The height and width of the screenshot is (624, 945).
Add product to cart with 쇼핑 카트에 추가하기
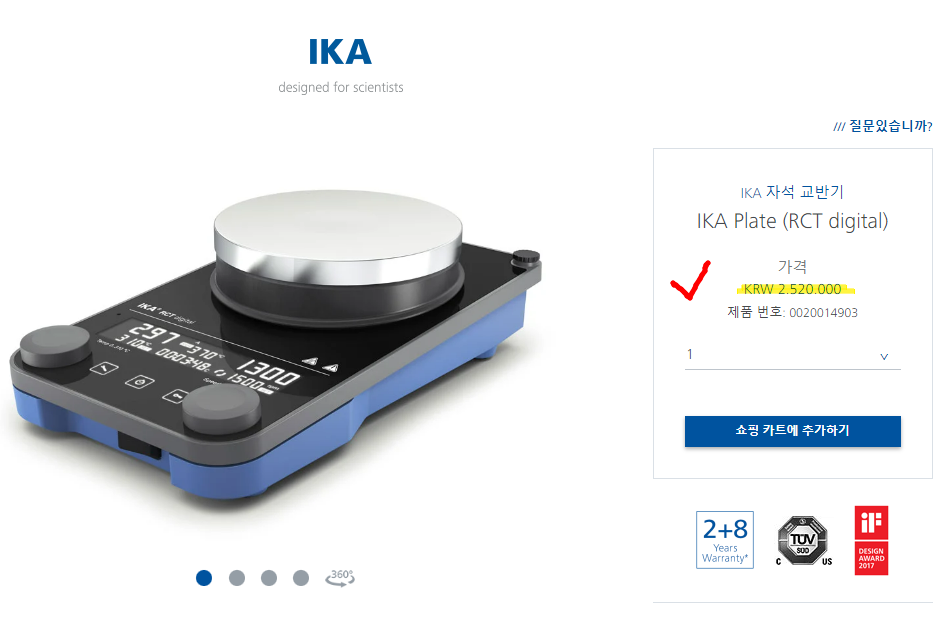[x=793, y=431]
